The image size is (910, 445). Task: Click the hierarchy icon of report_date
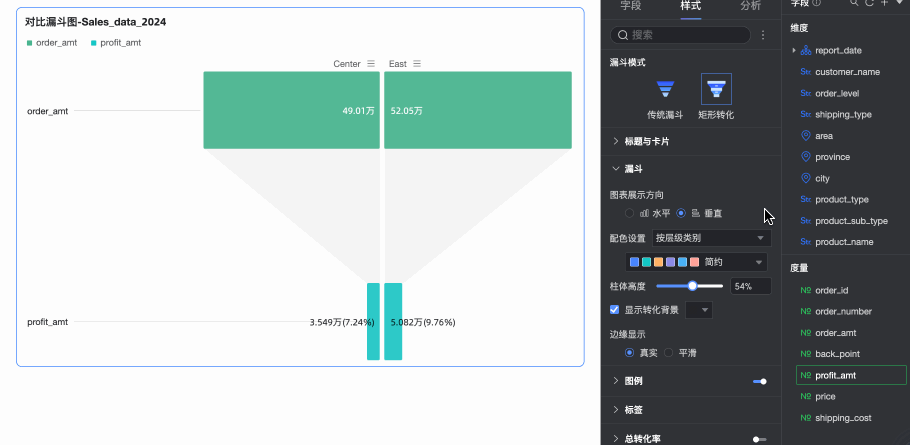pyautogui.click(x=806, y=50)
